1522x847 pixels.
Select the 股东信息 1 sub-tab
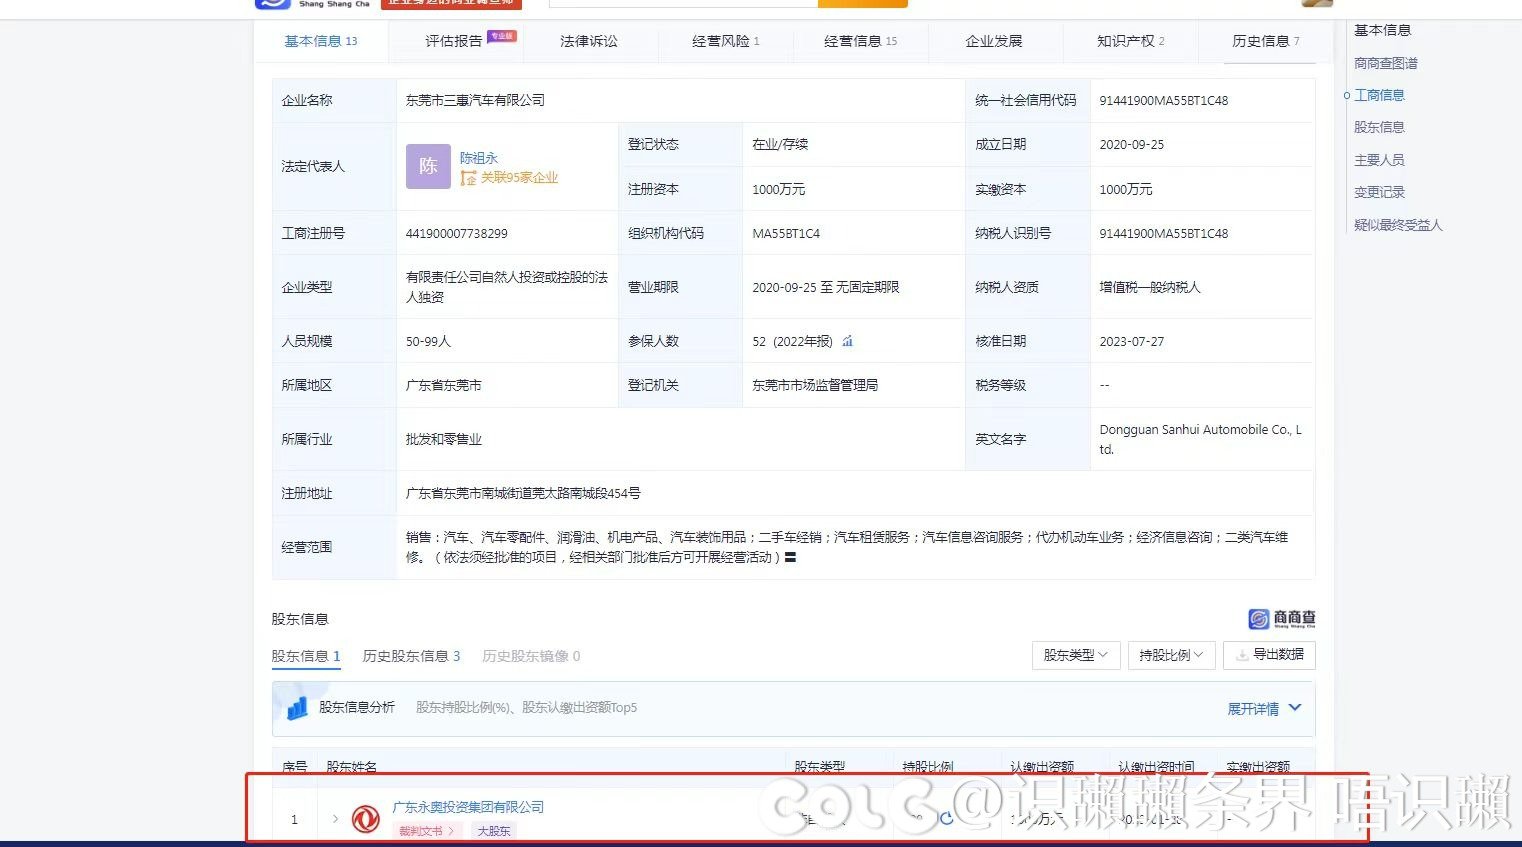pyautogui.click(x=306, y=656)
